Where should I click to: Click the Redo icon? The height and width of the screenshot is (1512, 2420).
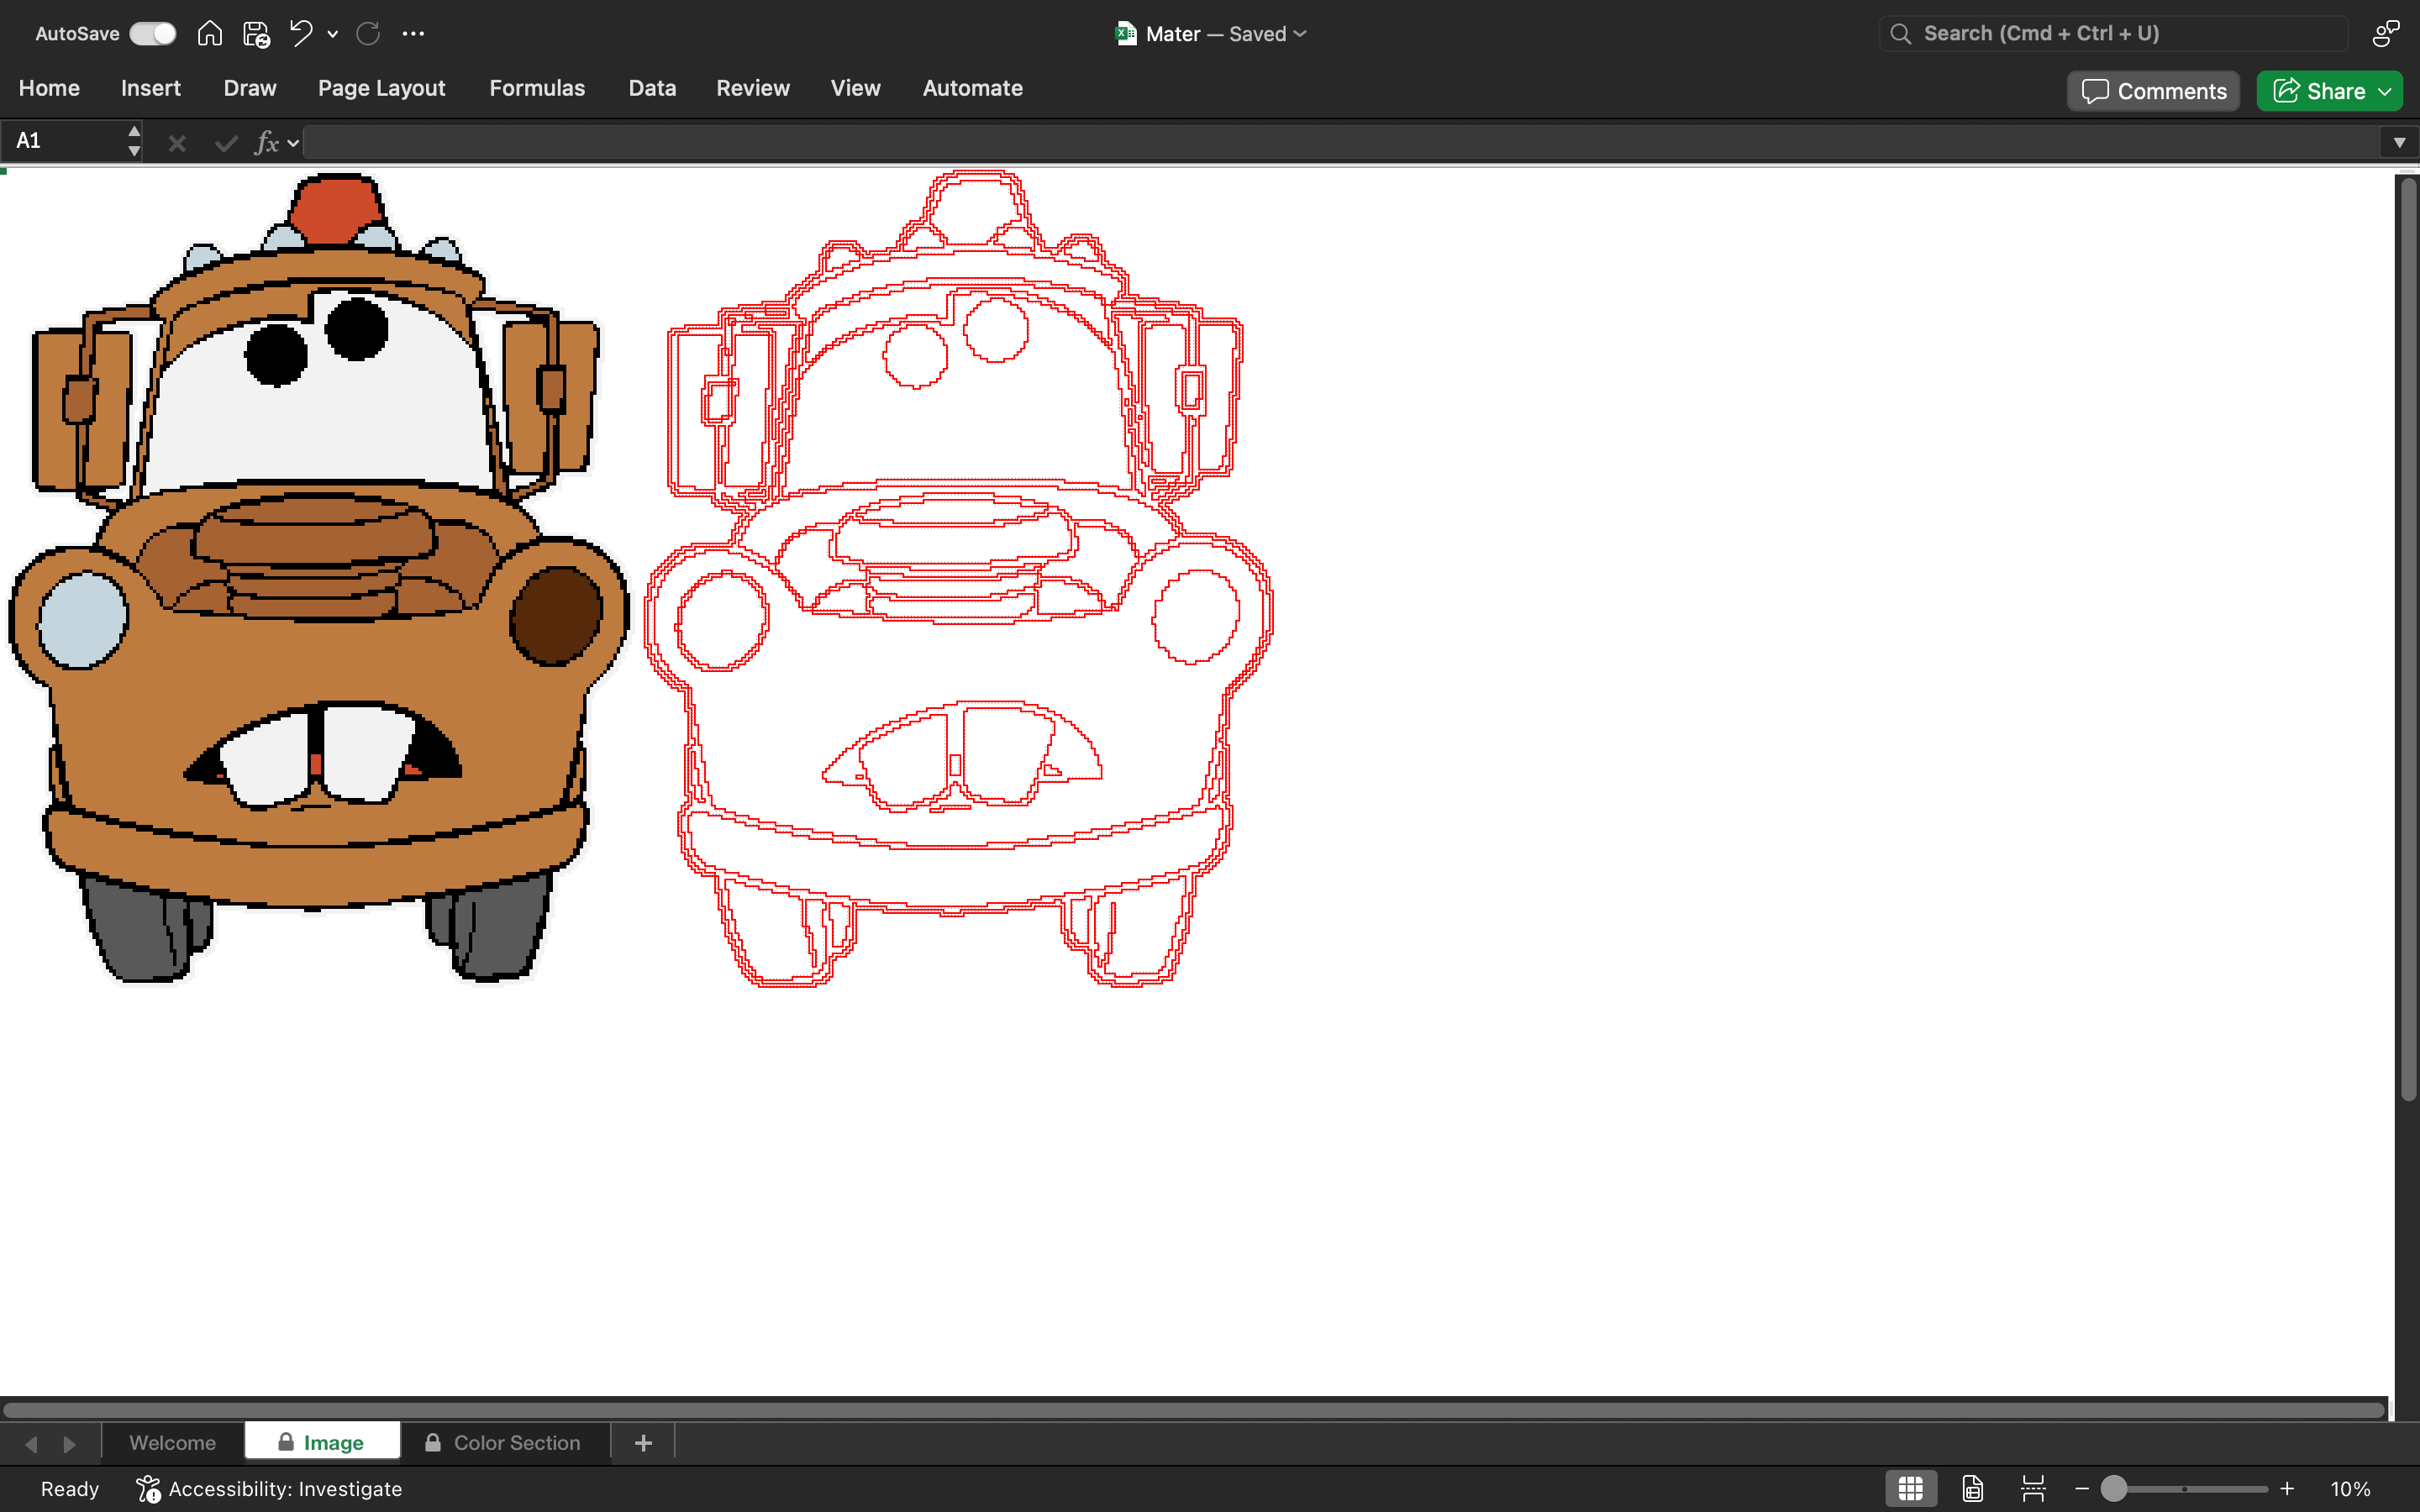[x=368, y=34]
